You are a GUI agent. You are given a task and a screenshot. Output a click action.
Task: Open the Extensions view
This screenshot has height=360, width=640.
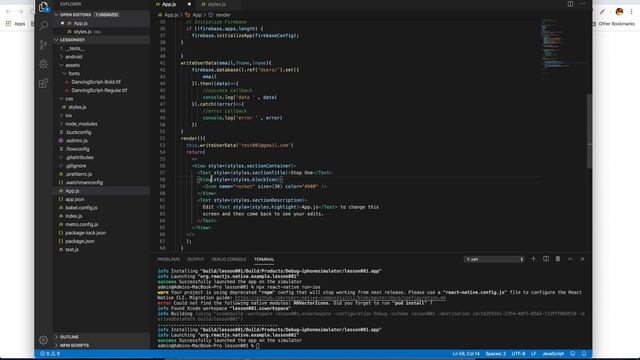point(44,83)
